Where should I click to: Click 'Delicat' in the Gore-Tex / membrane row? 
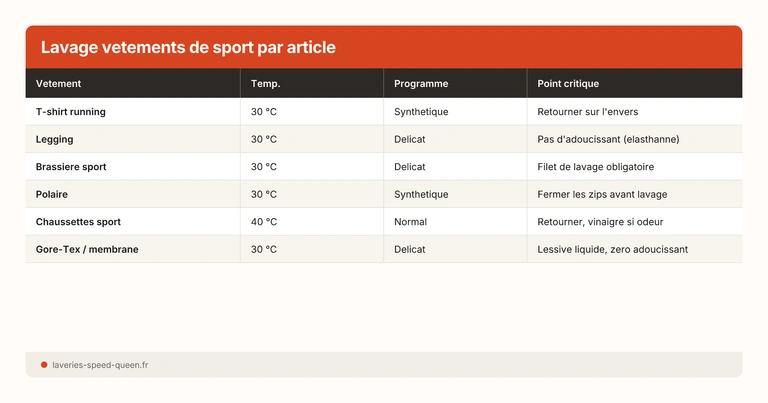point(409,249)
